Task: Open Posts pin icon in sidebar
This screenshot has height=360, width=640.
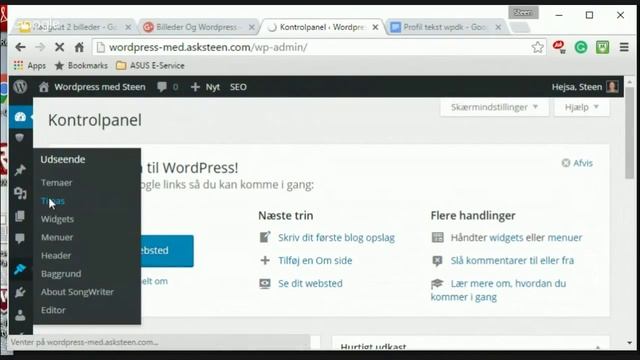Action: point(20,170)
